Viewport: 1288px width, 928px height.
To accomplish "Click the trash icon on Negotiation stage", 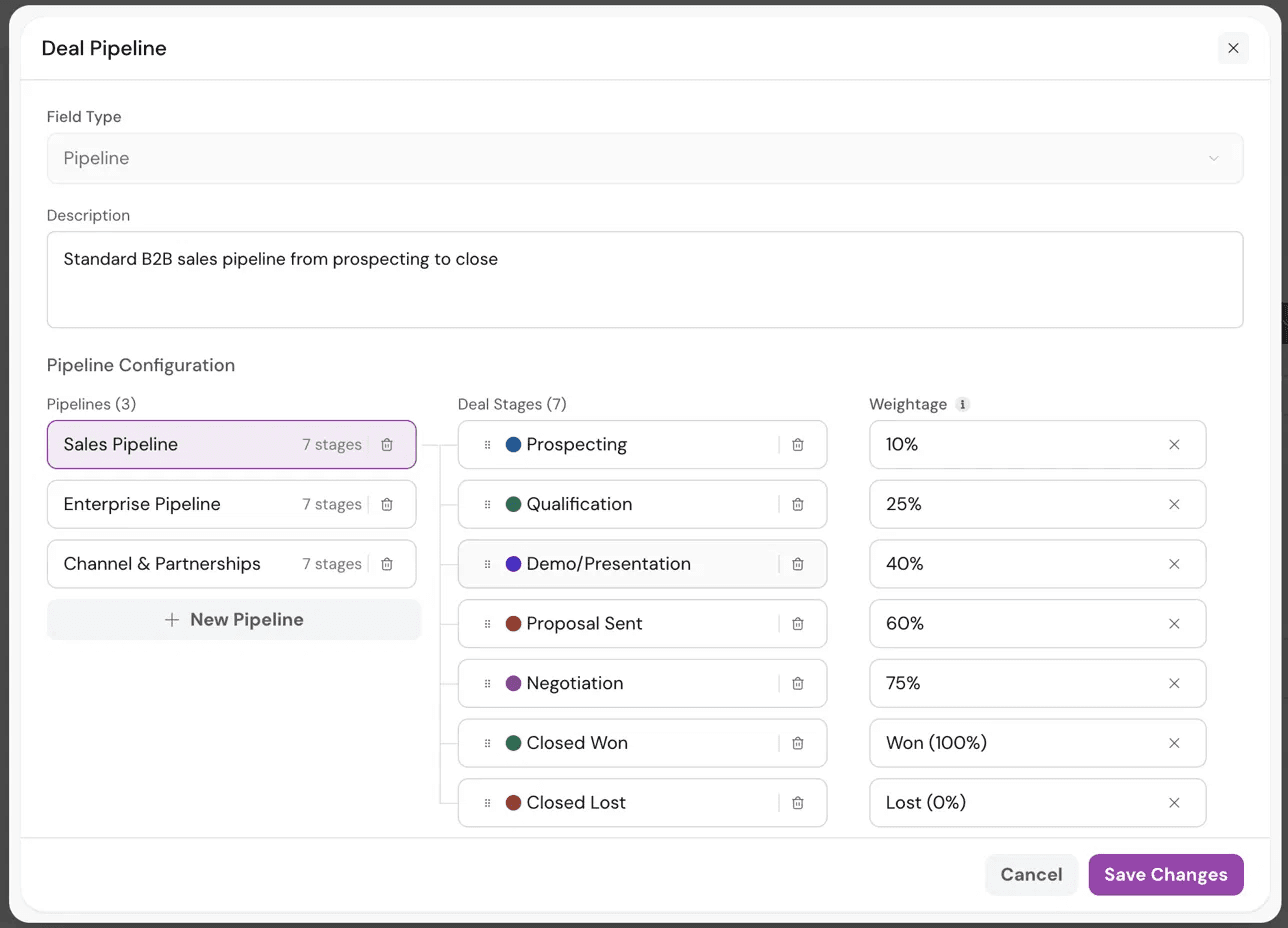I will pyautogui.click(x=798, y=684).
